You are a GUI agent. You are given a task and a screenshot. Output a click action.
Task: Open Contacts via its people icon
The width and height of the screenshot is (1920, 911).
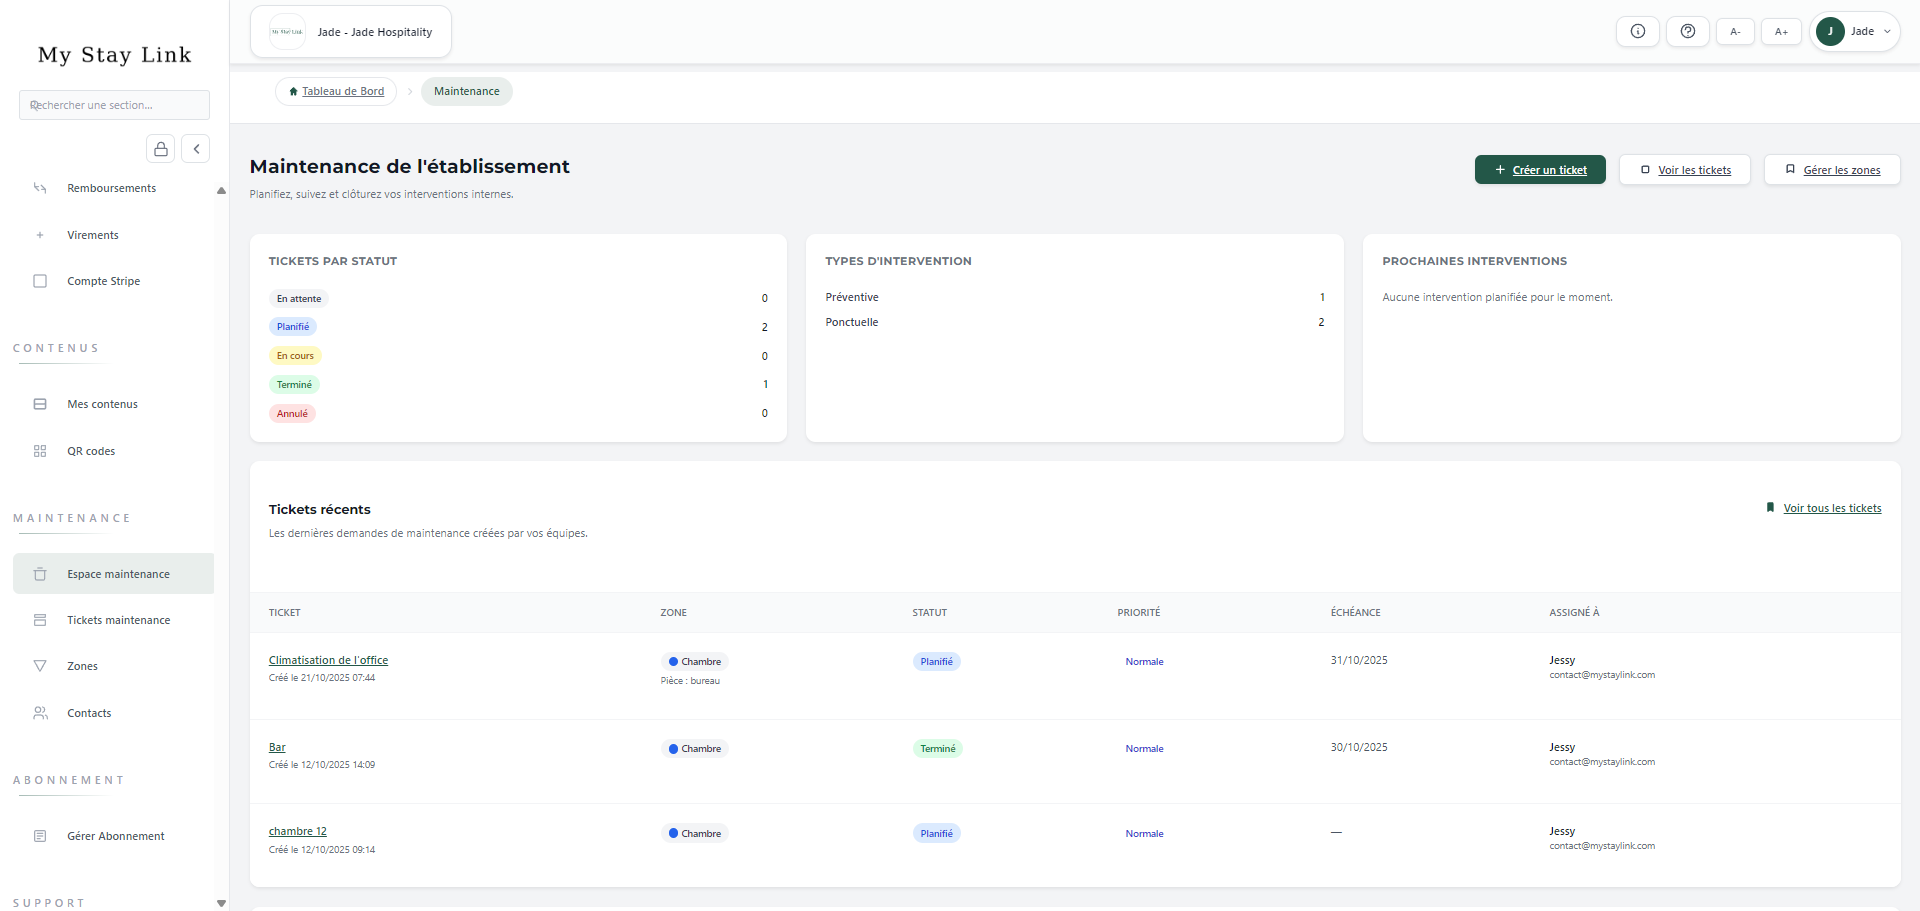point(40,713)
